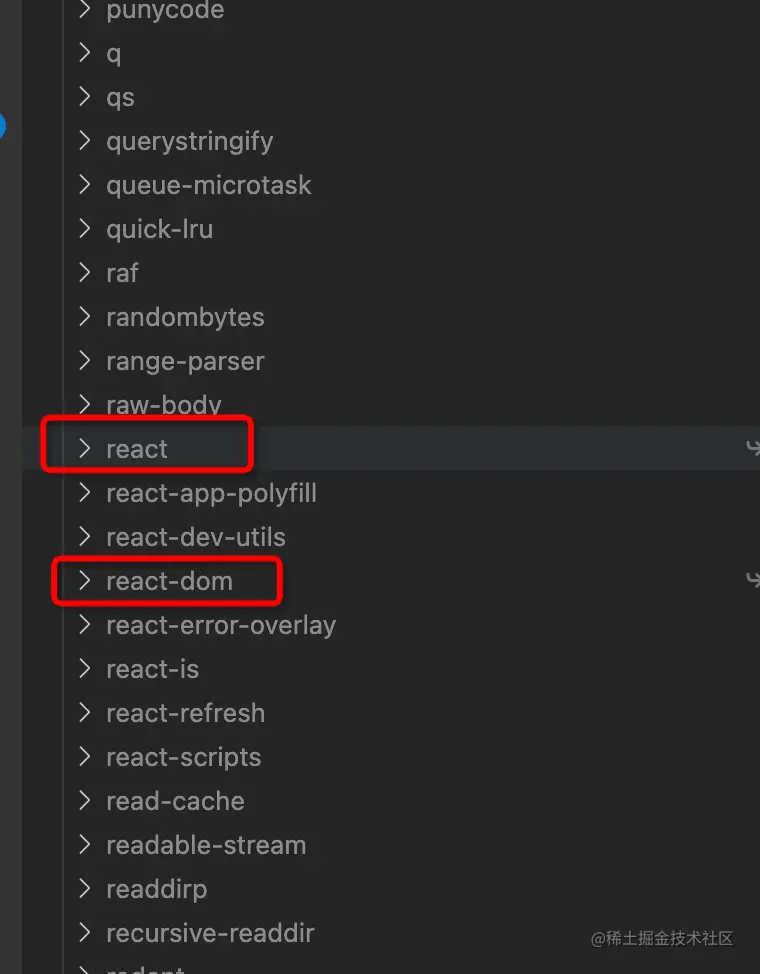Expand the react-dom folder chevron
Viewport: 760px width, 974px height.
pyautogui.click(x=85, y=581)
